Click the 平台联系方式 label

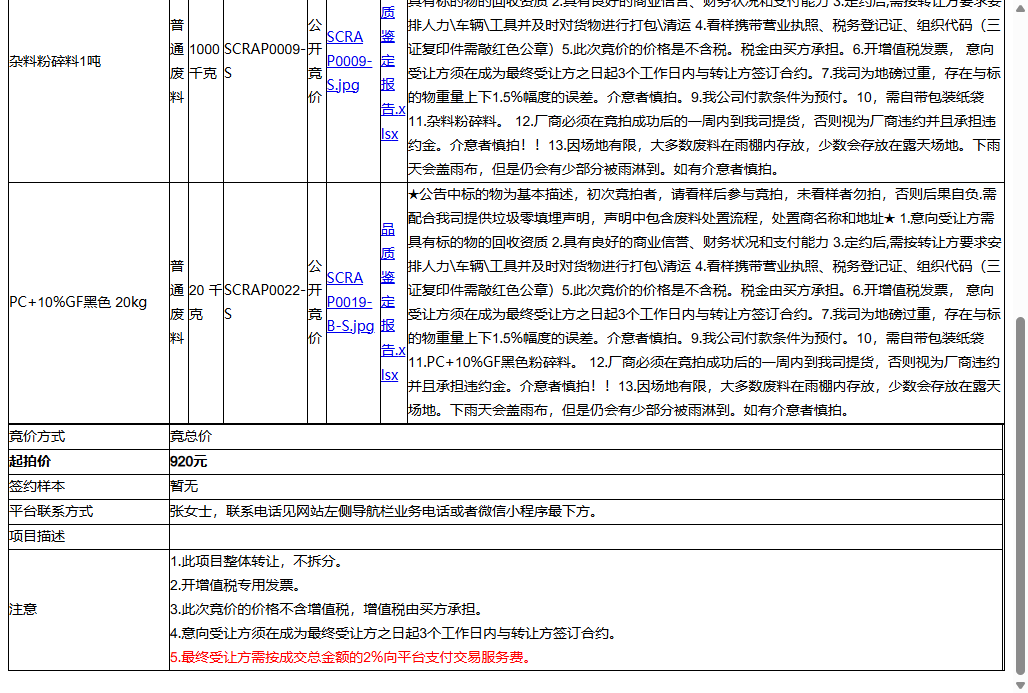click(51, 511)
